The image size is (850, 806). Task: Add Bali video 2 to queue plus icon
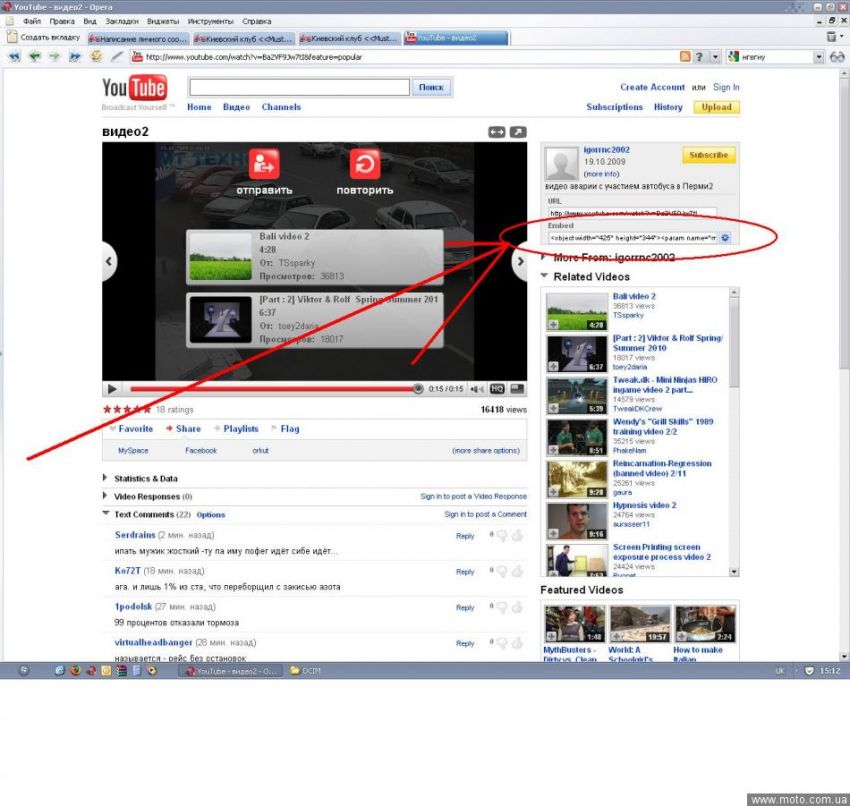553,325
